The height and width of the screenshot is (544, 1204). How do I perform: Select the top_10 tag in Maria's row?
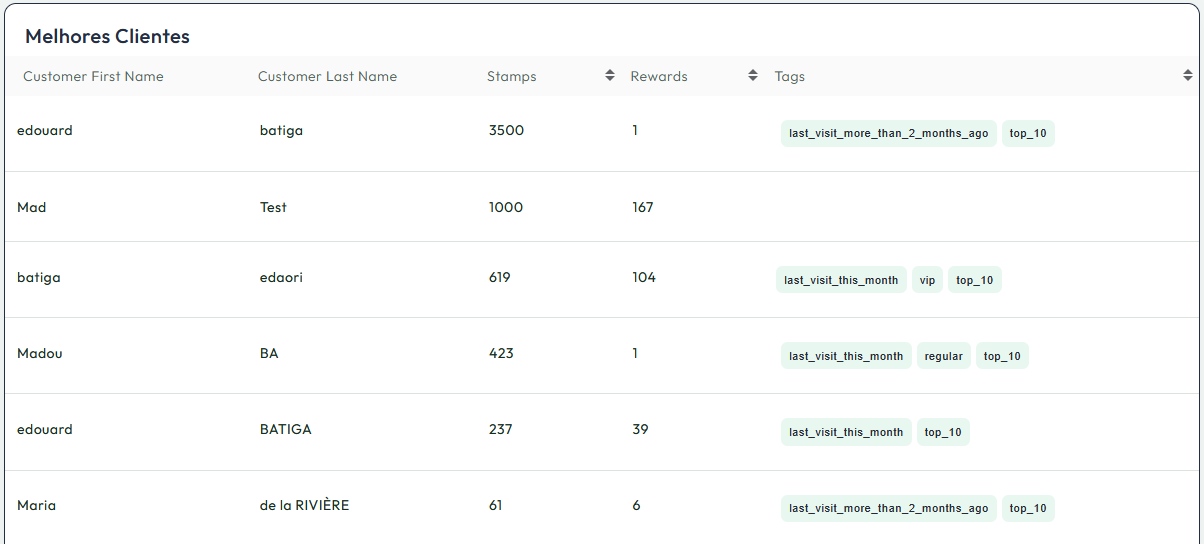(x=1028, y=508)
